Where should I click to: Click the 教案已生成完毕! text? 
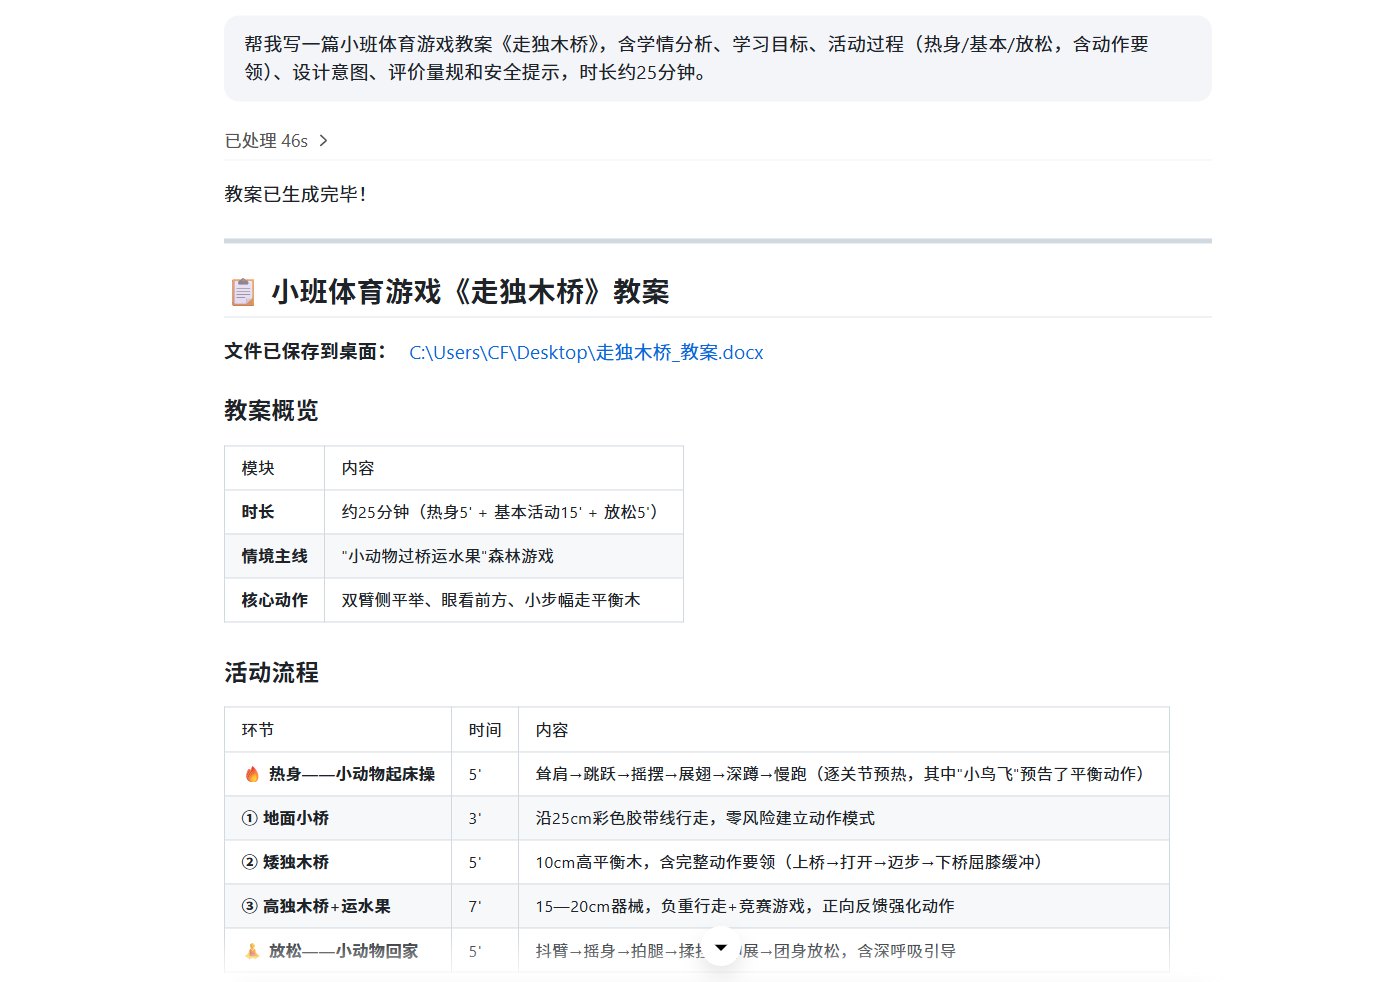pos(296,194)
